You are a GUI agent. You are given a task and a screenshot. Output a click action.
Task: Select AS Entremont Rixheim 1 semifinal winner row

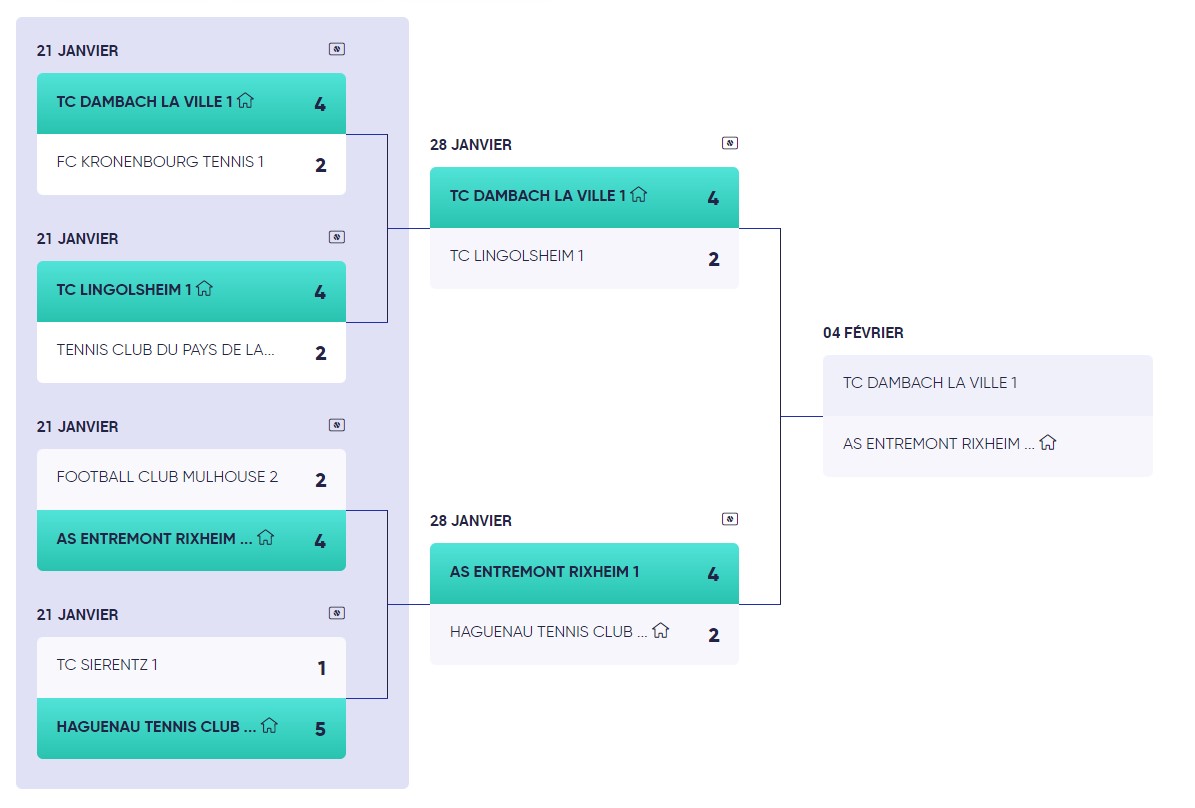tap(584, 573)
